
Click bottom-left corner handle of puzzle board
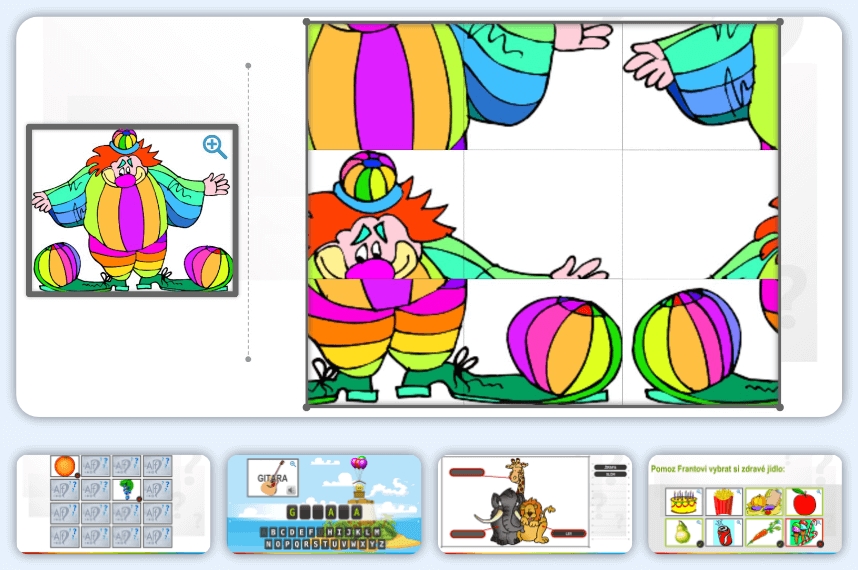tap(306, 407)
